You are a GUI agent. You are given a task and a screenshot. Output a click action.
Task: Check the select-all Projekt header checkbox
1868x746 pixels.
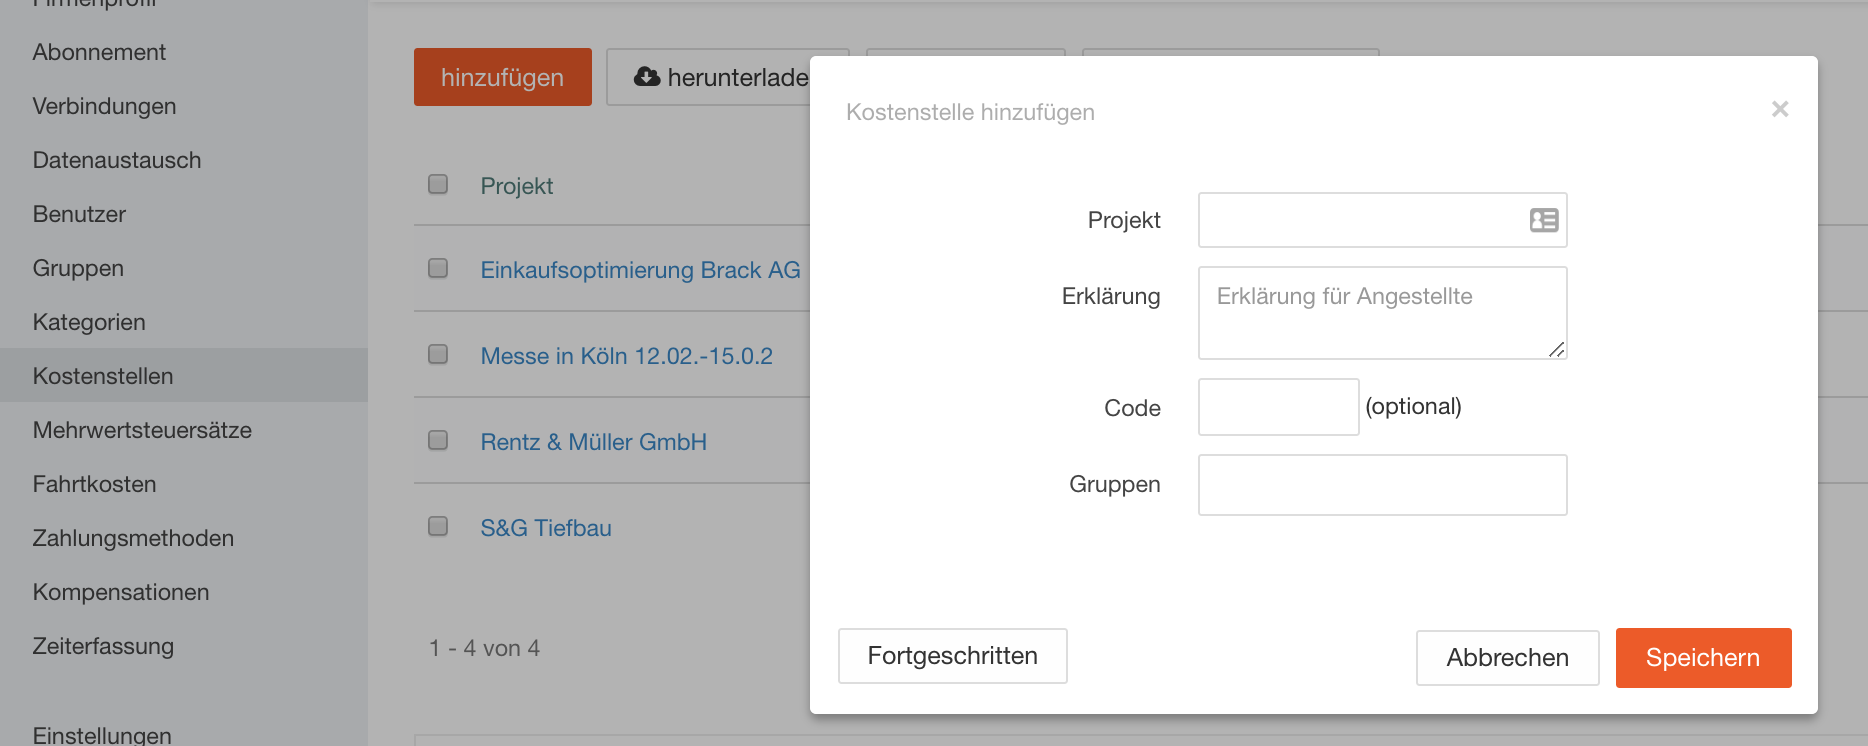point(438,184)
